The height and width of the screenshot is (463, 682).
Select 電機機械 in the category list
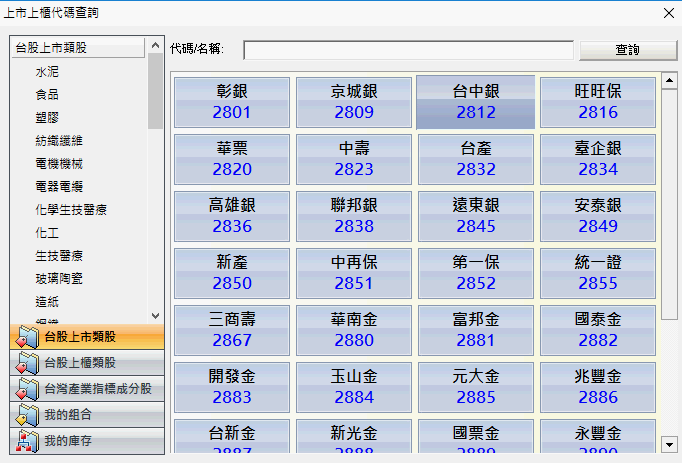click(59, 164)
